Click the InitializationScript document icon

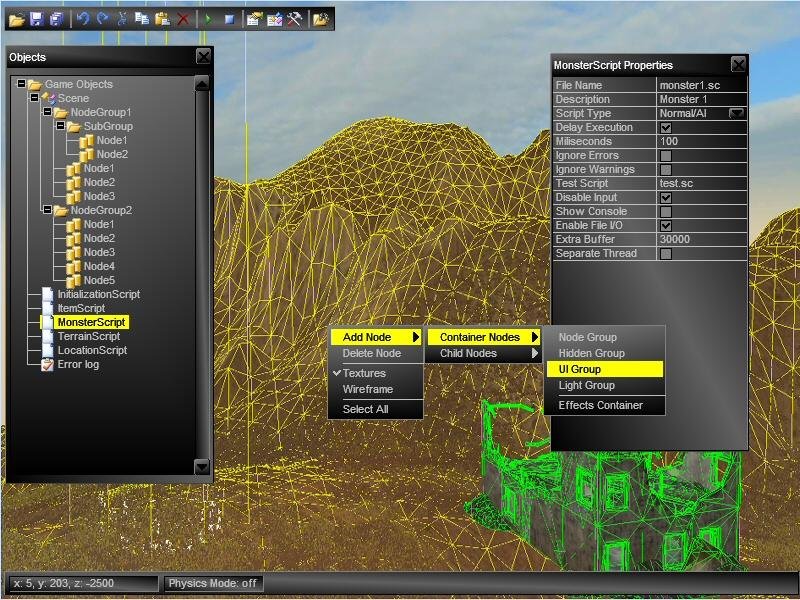pyautogui.click(x=47, y=294)
